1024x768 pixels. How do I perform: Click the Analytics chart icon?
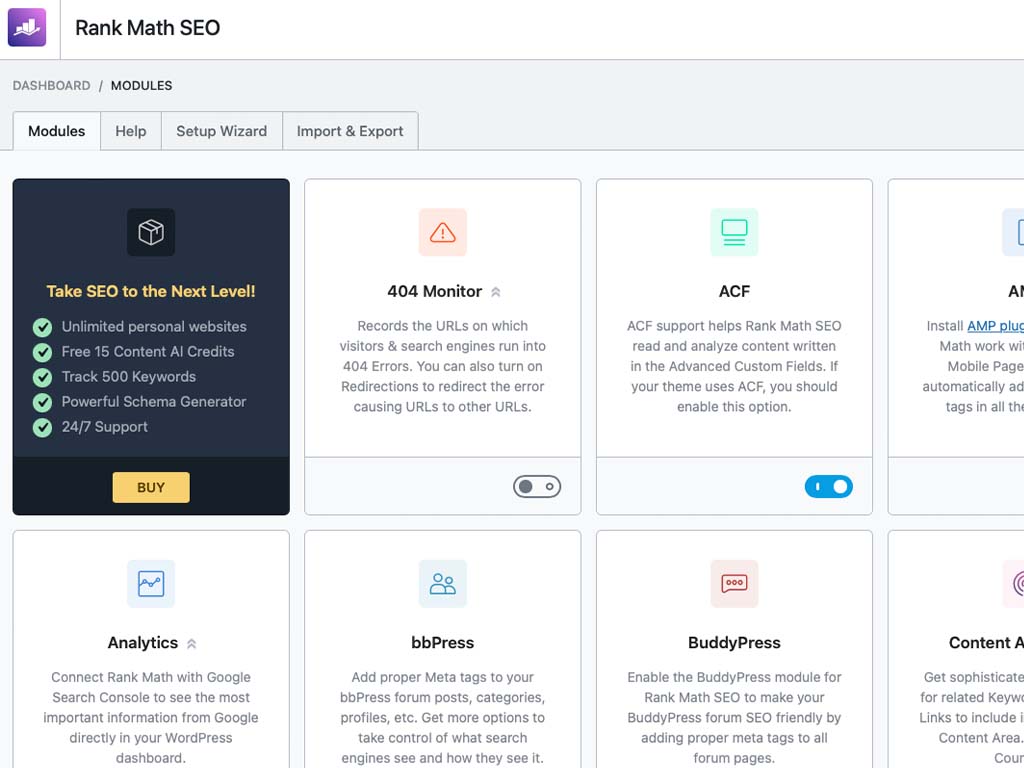coord(151,584)
